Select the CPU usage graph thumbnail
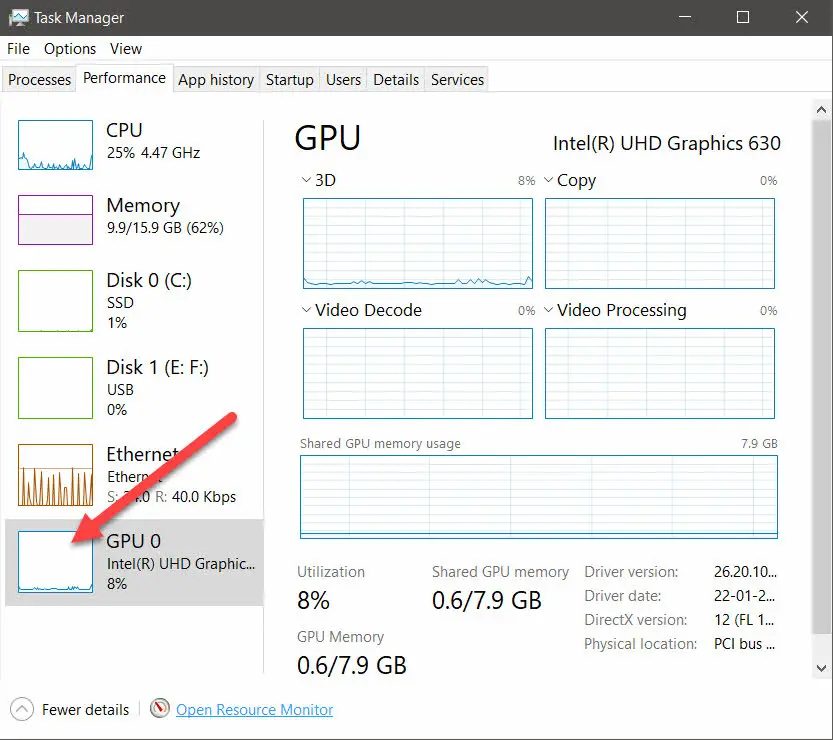The image size is (833, 740). [55, 145]
